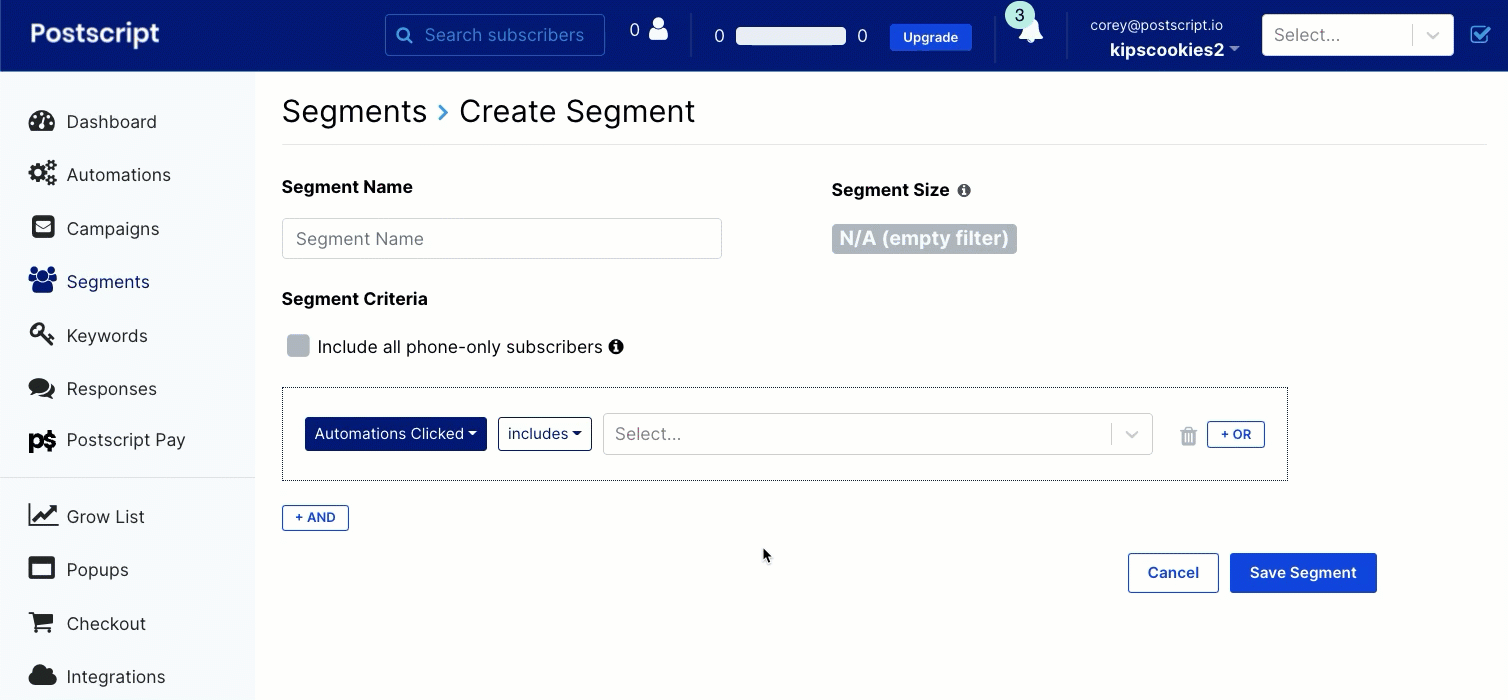Click the Checkout cart icon
The width and height of the screenshot is (1508, 700).
[41, 622]
